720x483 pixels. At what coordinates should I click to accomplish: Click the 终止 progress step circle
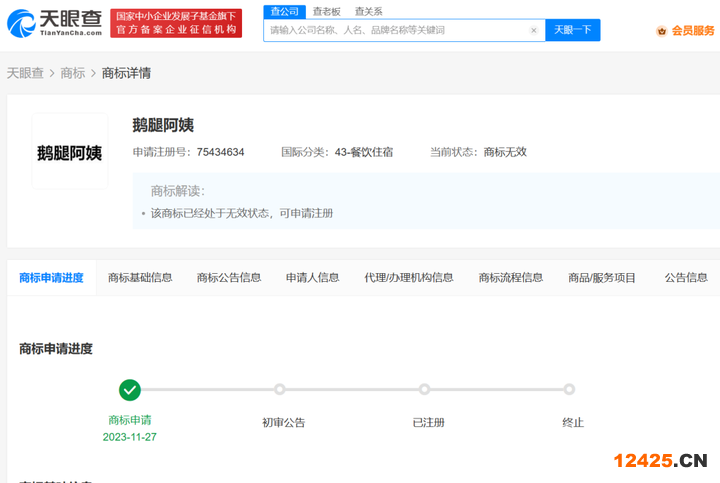(569, 390)
